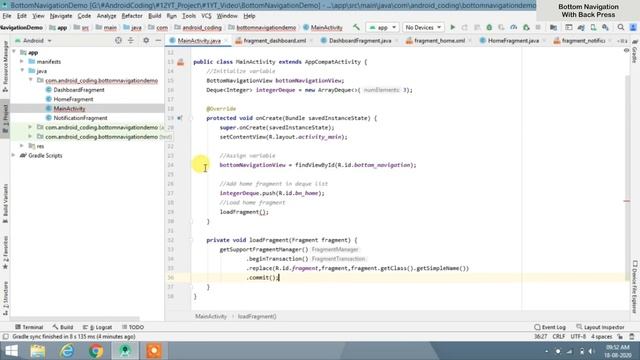Toggle the Favorites side tab
Image resolution: width=640 pixels, height=360 pixels.
pos(5,253)
